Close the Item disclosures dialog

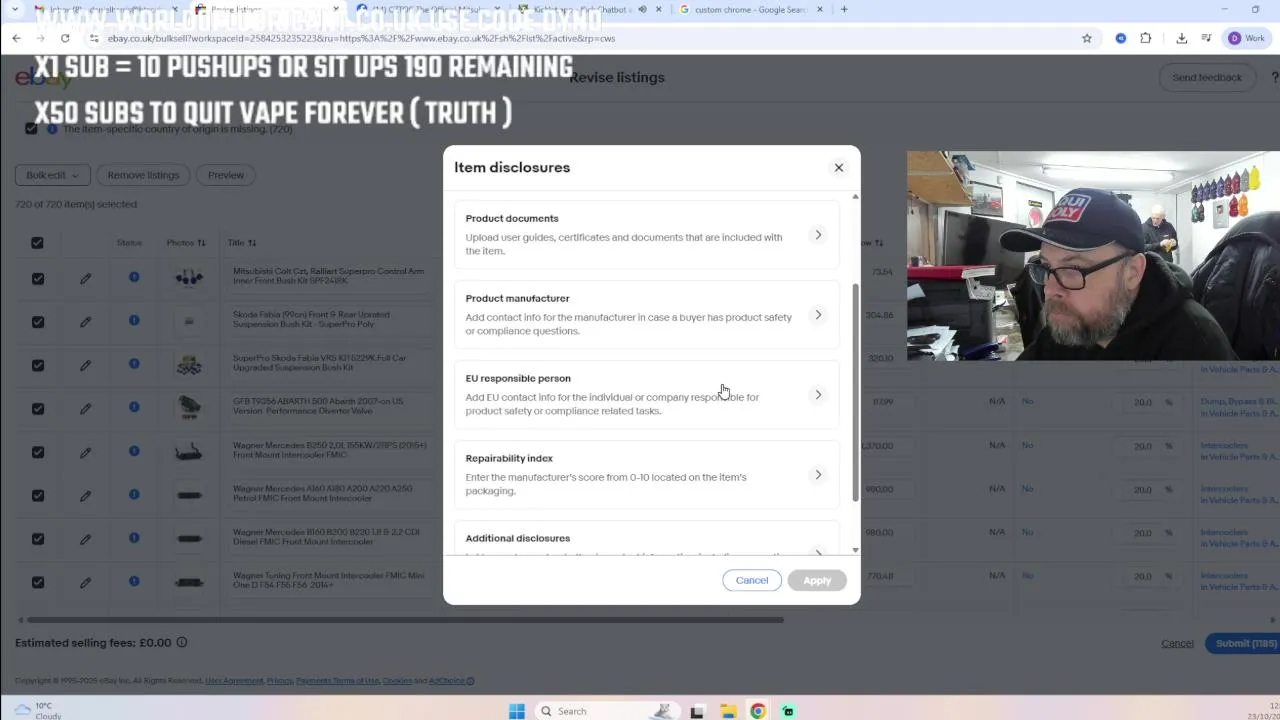pos(839,167)
